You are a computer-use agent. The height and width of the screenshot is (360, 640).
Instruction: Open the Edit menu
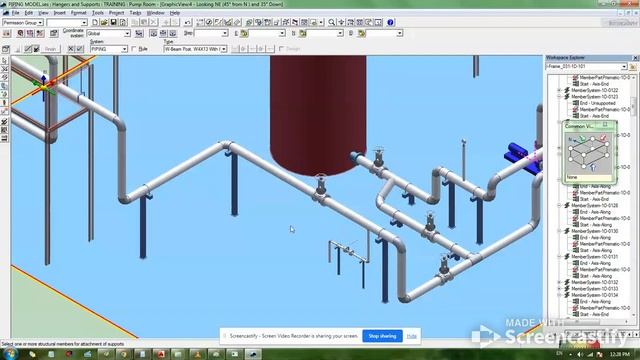(28, 13)
